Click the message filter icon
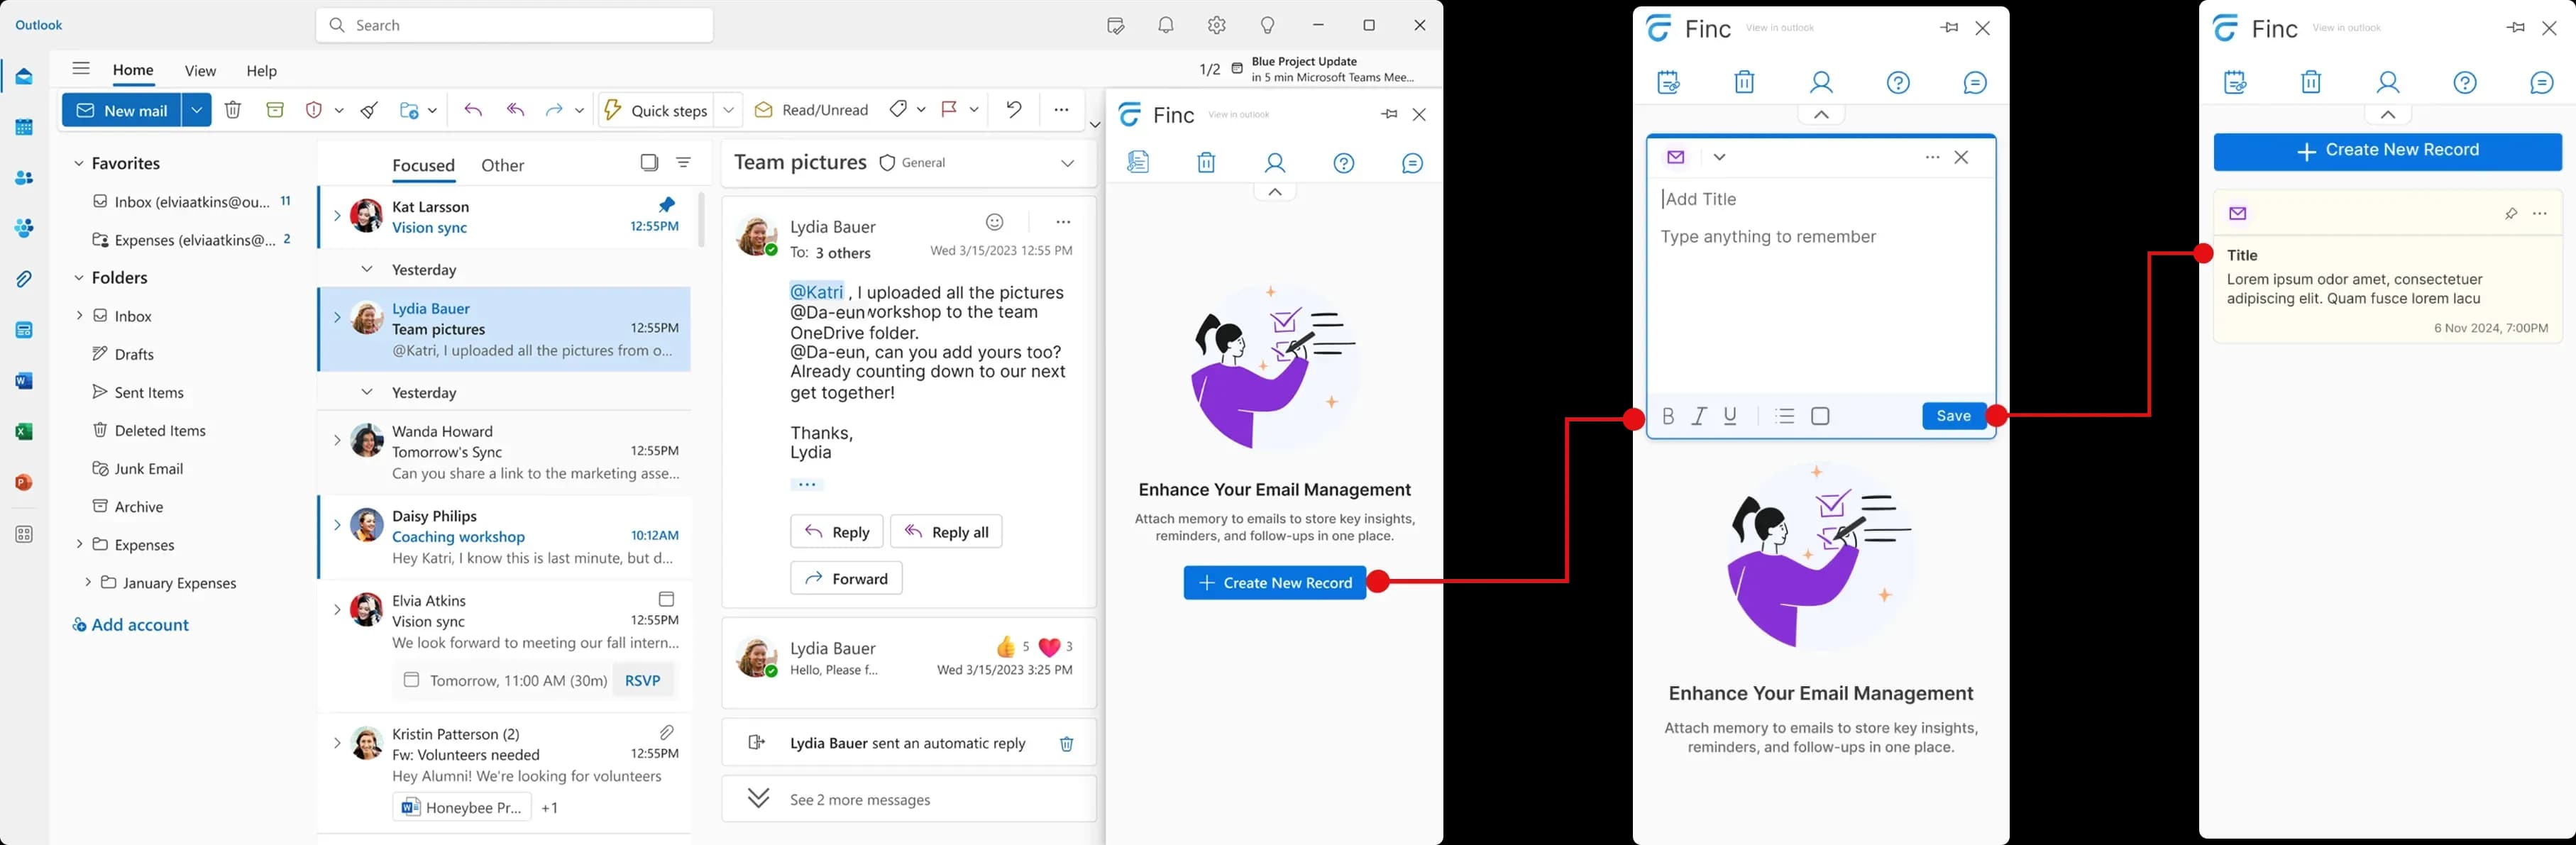The width and height of the screenshot is (2576, 845). coord(684,162)
